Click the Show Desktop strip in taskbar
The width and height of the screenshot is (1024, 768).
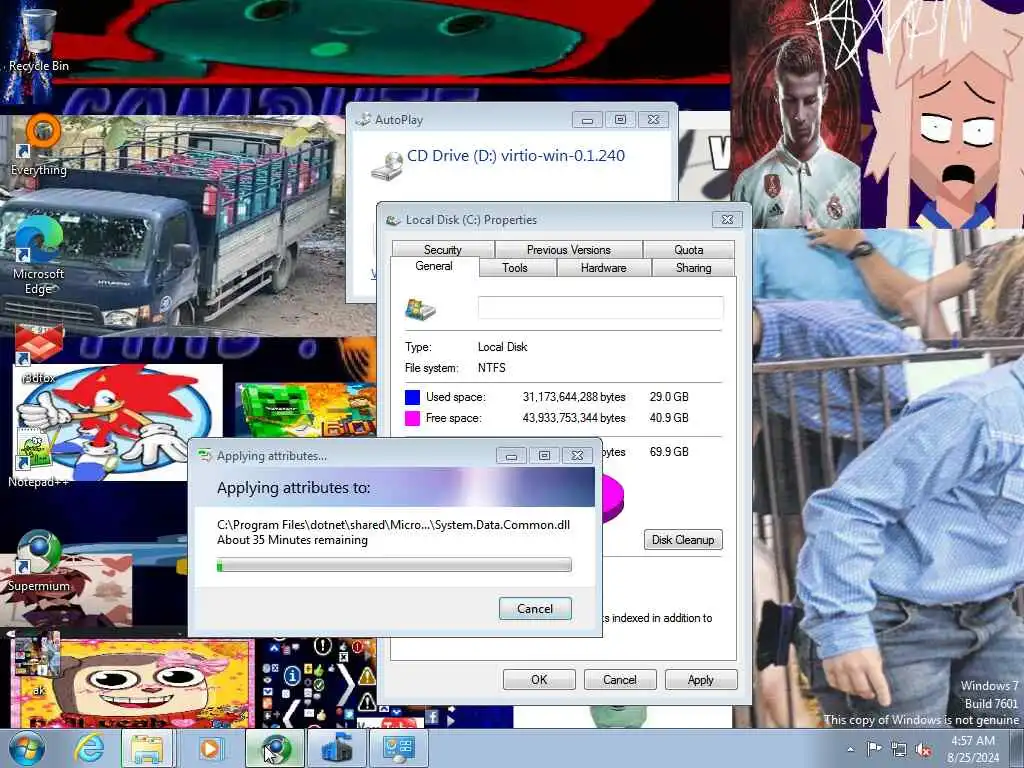[x=1017, y=748]
